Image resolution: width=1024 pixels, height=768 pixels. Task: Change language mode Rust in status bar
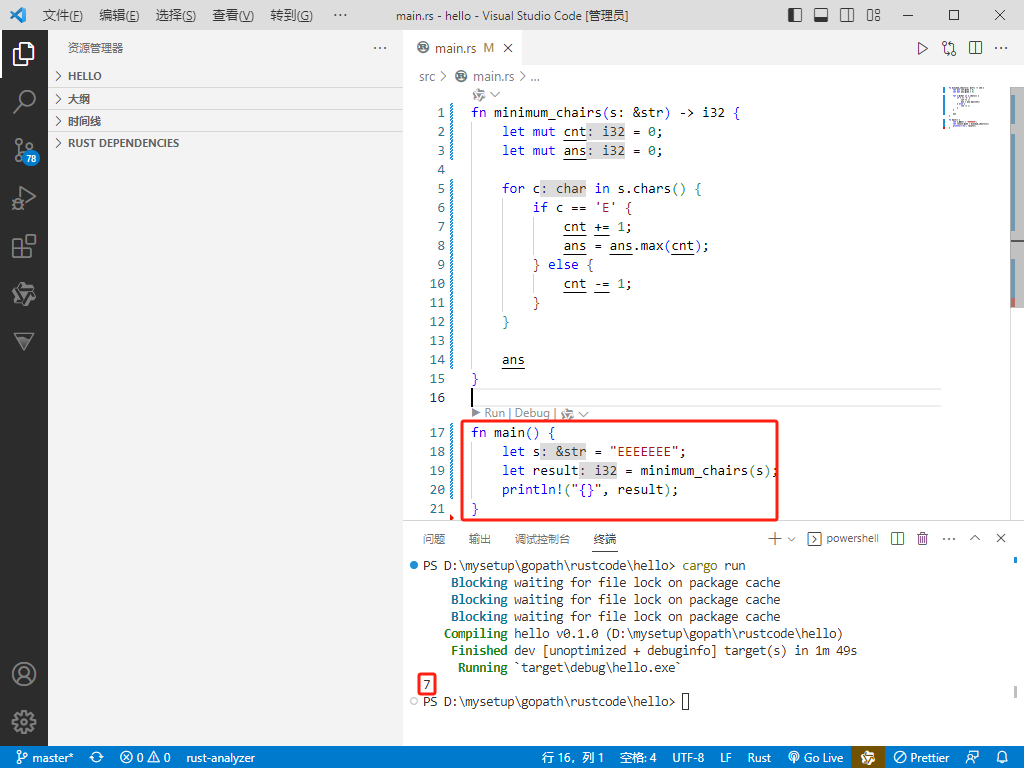click(x=759, y=758)
